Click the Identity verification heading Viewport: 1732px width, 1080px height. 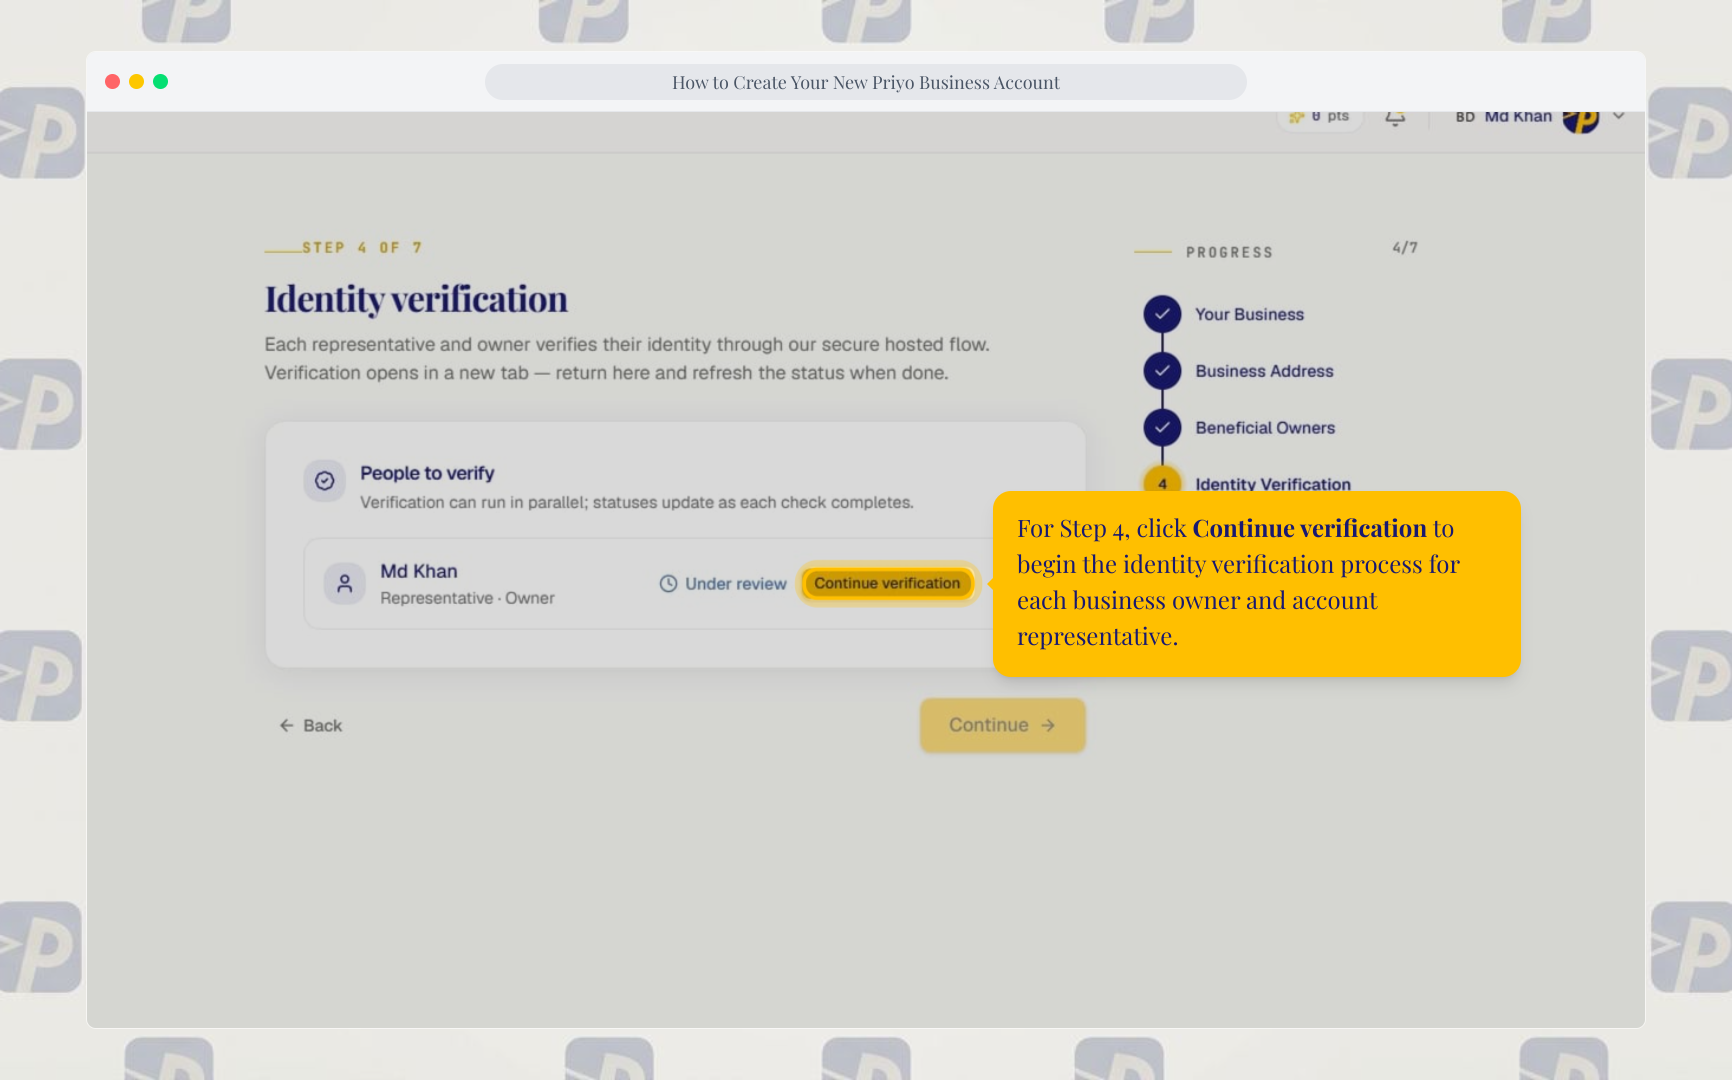[416, 299]
